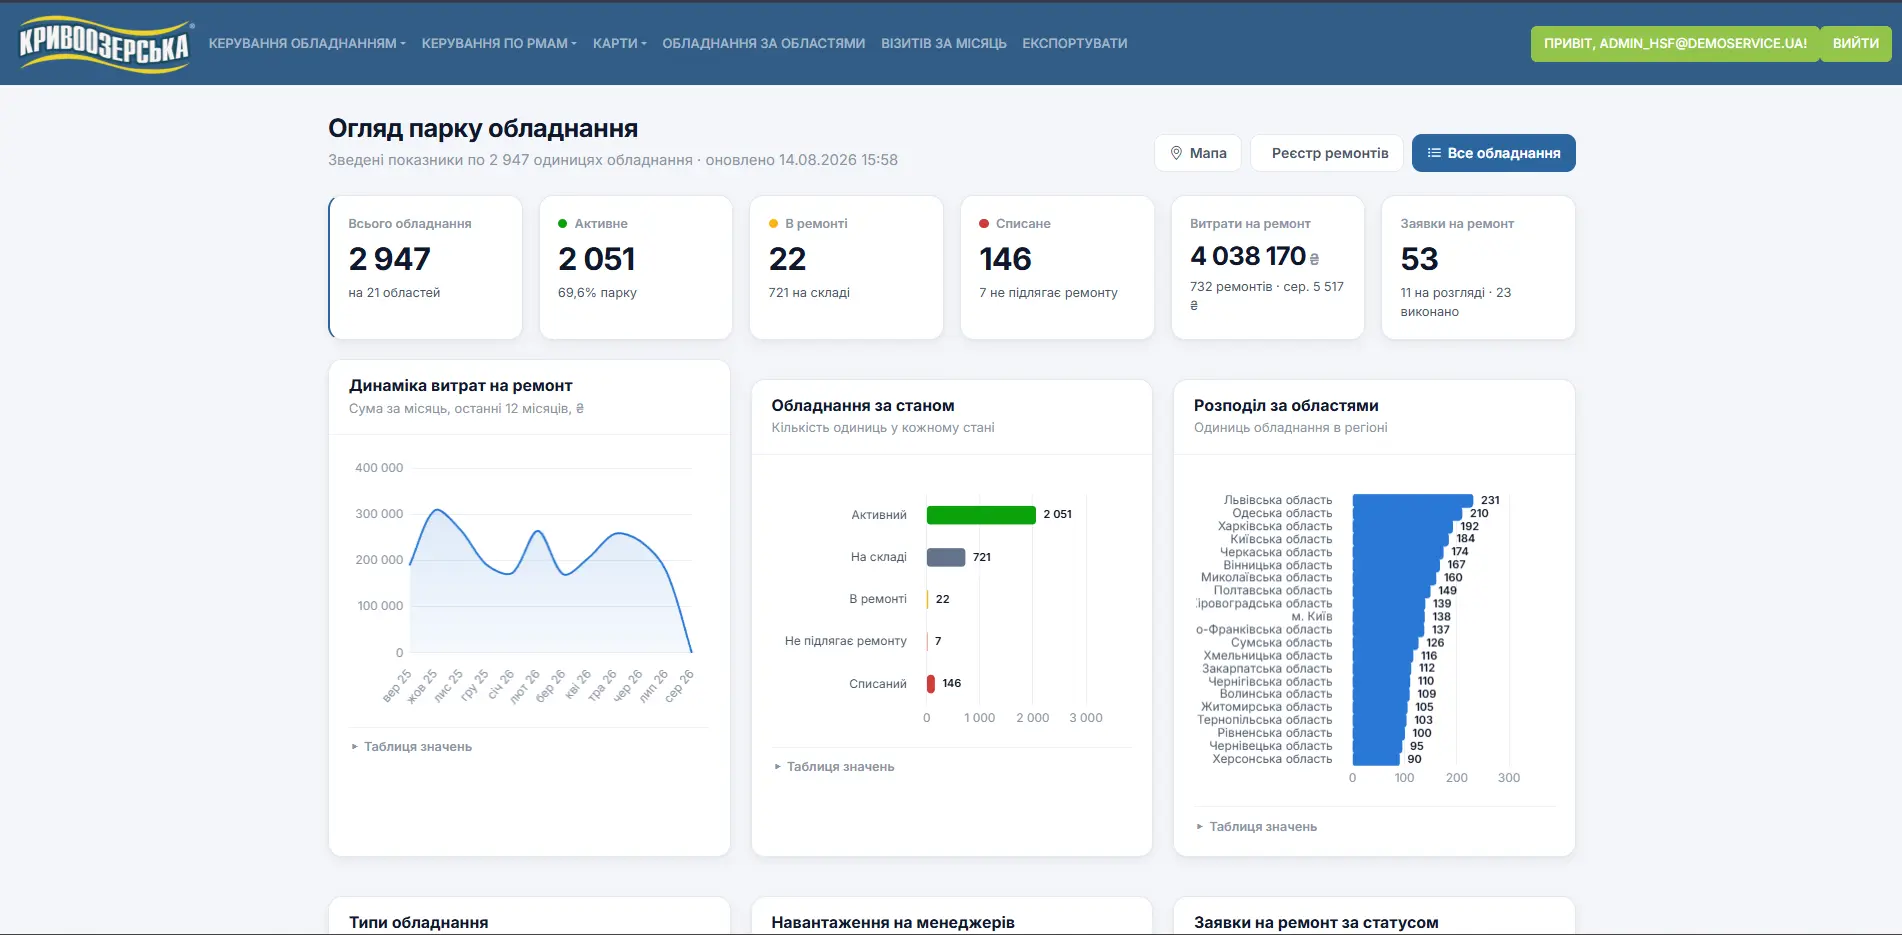Select Експортувати in navigation bar
The height and width of the screenshot is (935, 1902).
click(x=1074, y=43)
